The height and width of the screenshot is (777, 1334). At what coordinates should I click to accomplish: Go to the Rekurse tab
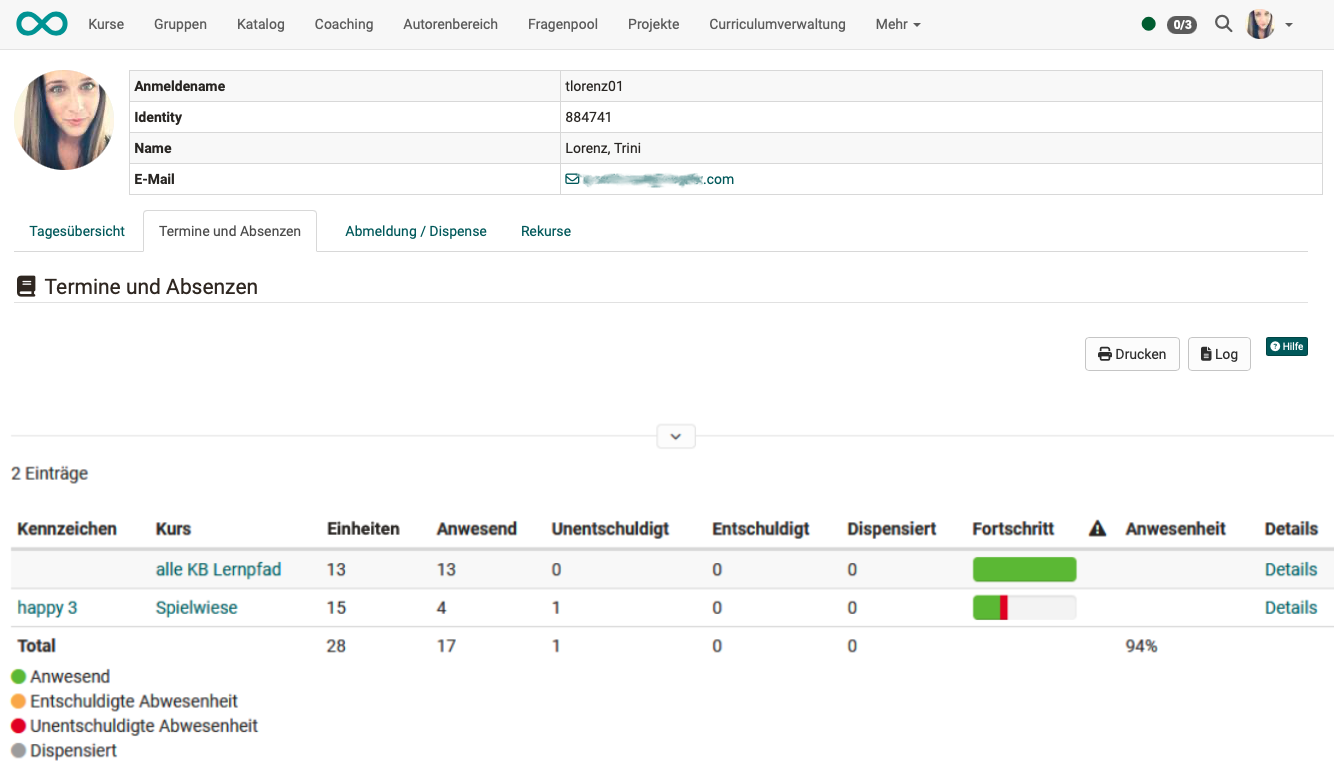point(546,231)
